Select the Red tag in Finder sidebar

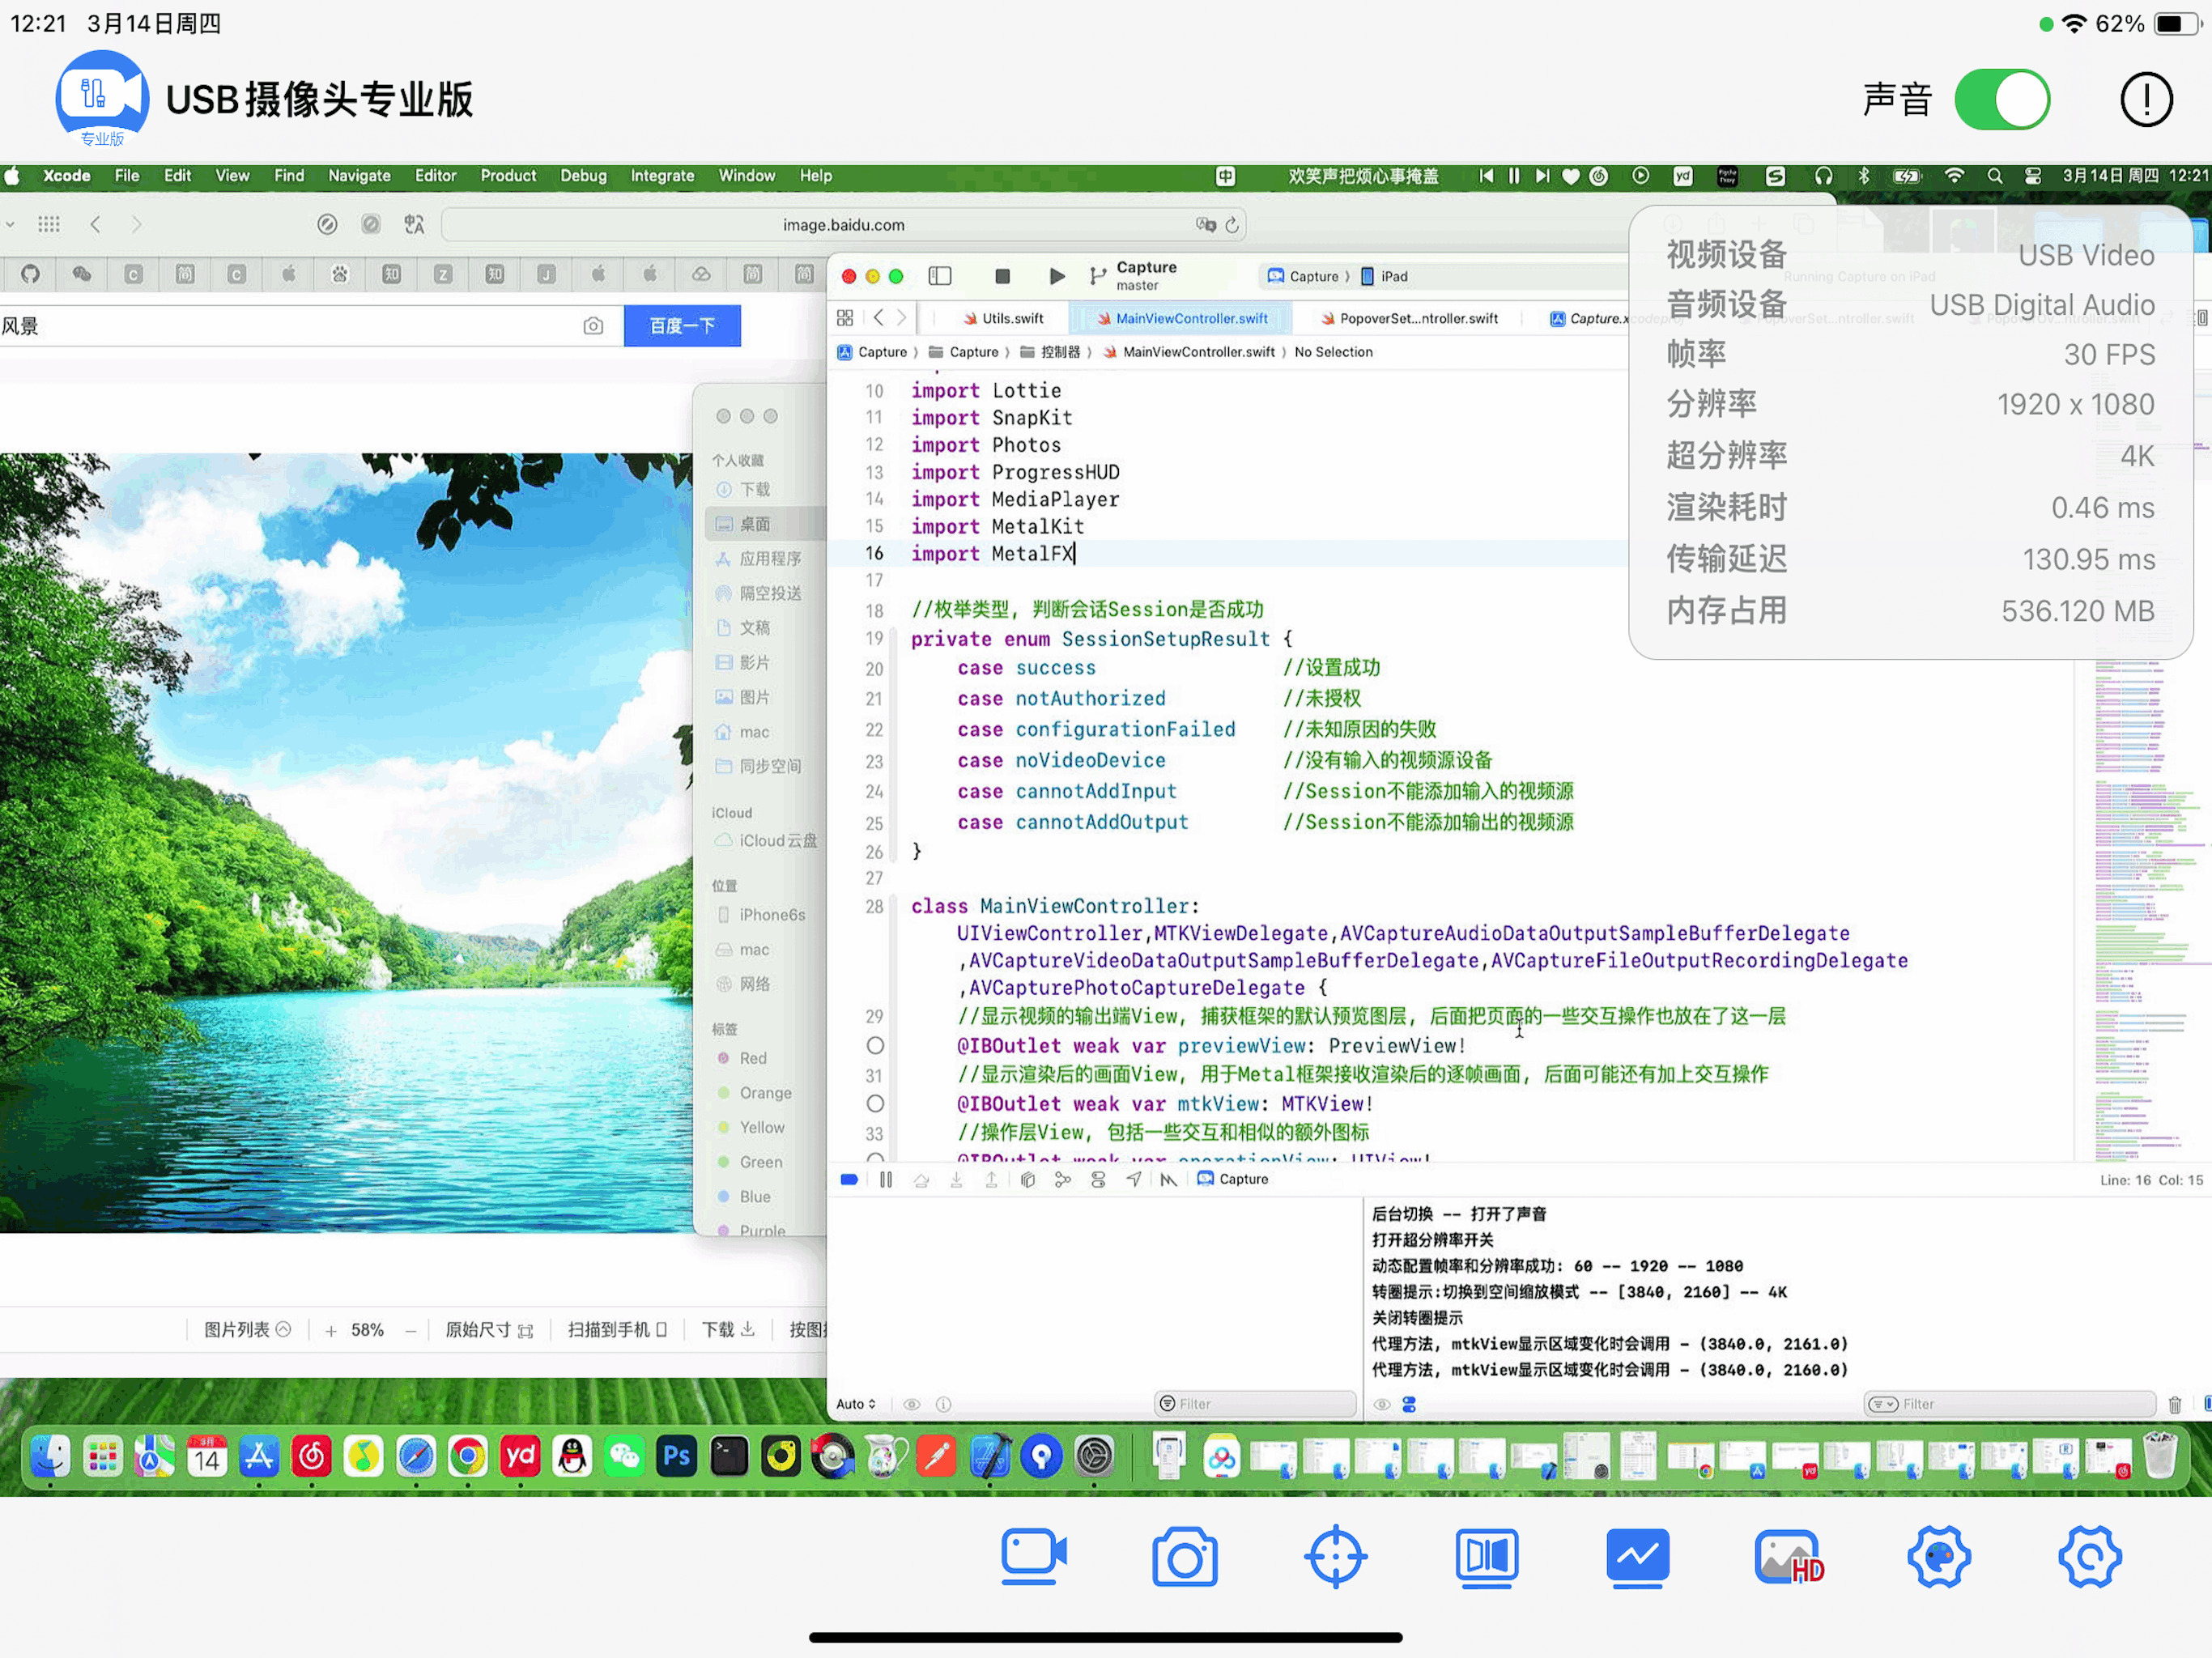tap(742, 1058)
